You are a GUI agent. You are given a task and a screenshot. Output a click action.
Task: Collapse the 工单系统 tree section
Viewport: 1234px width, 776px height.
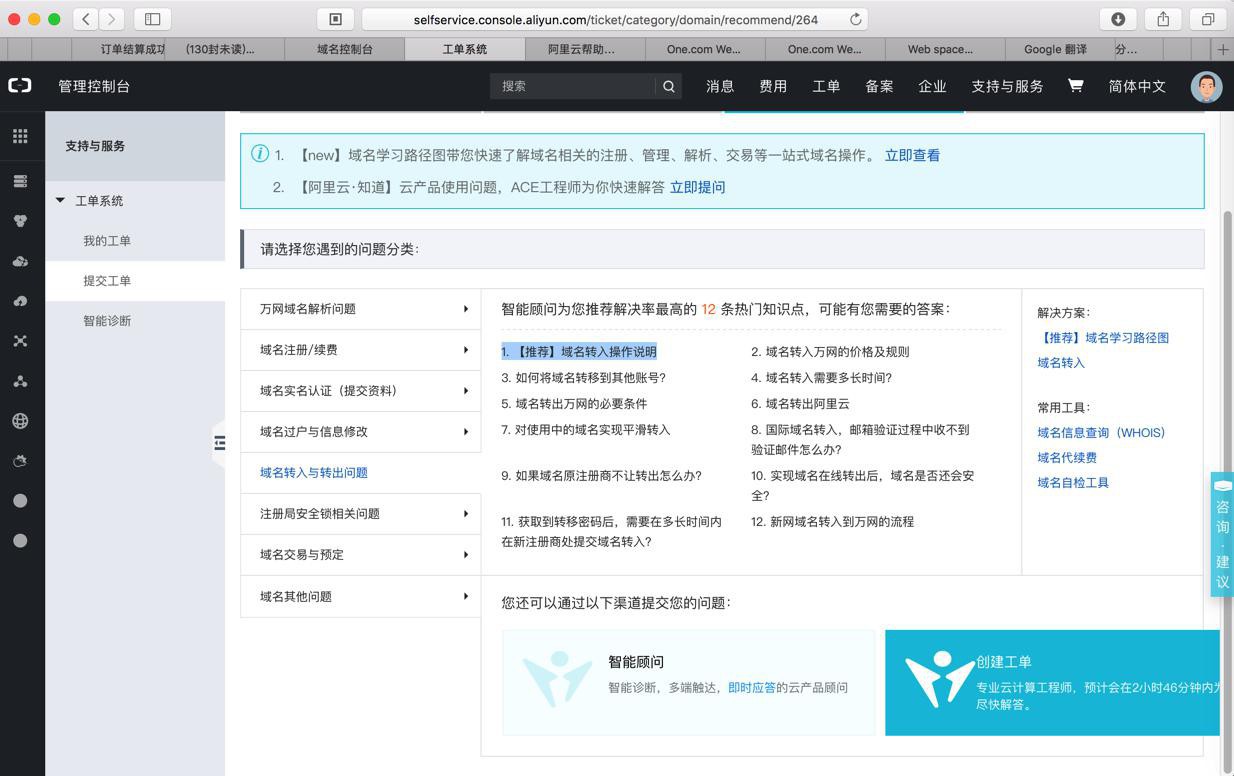point(60,200)
